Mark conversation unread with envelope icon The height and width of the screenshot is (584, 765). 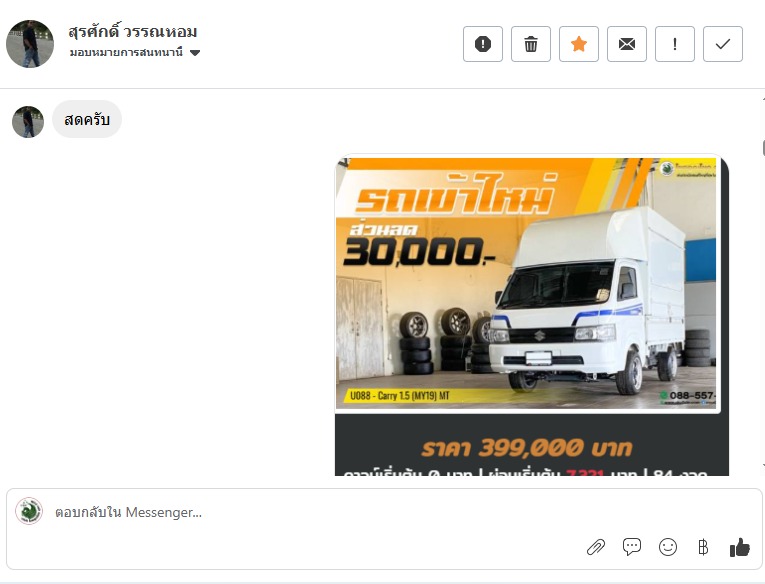[x=626, y=44]
